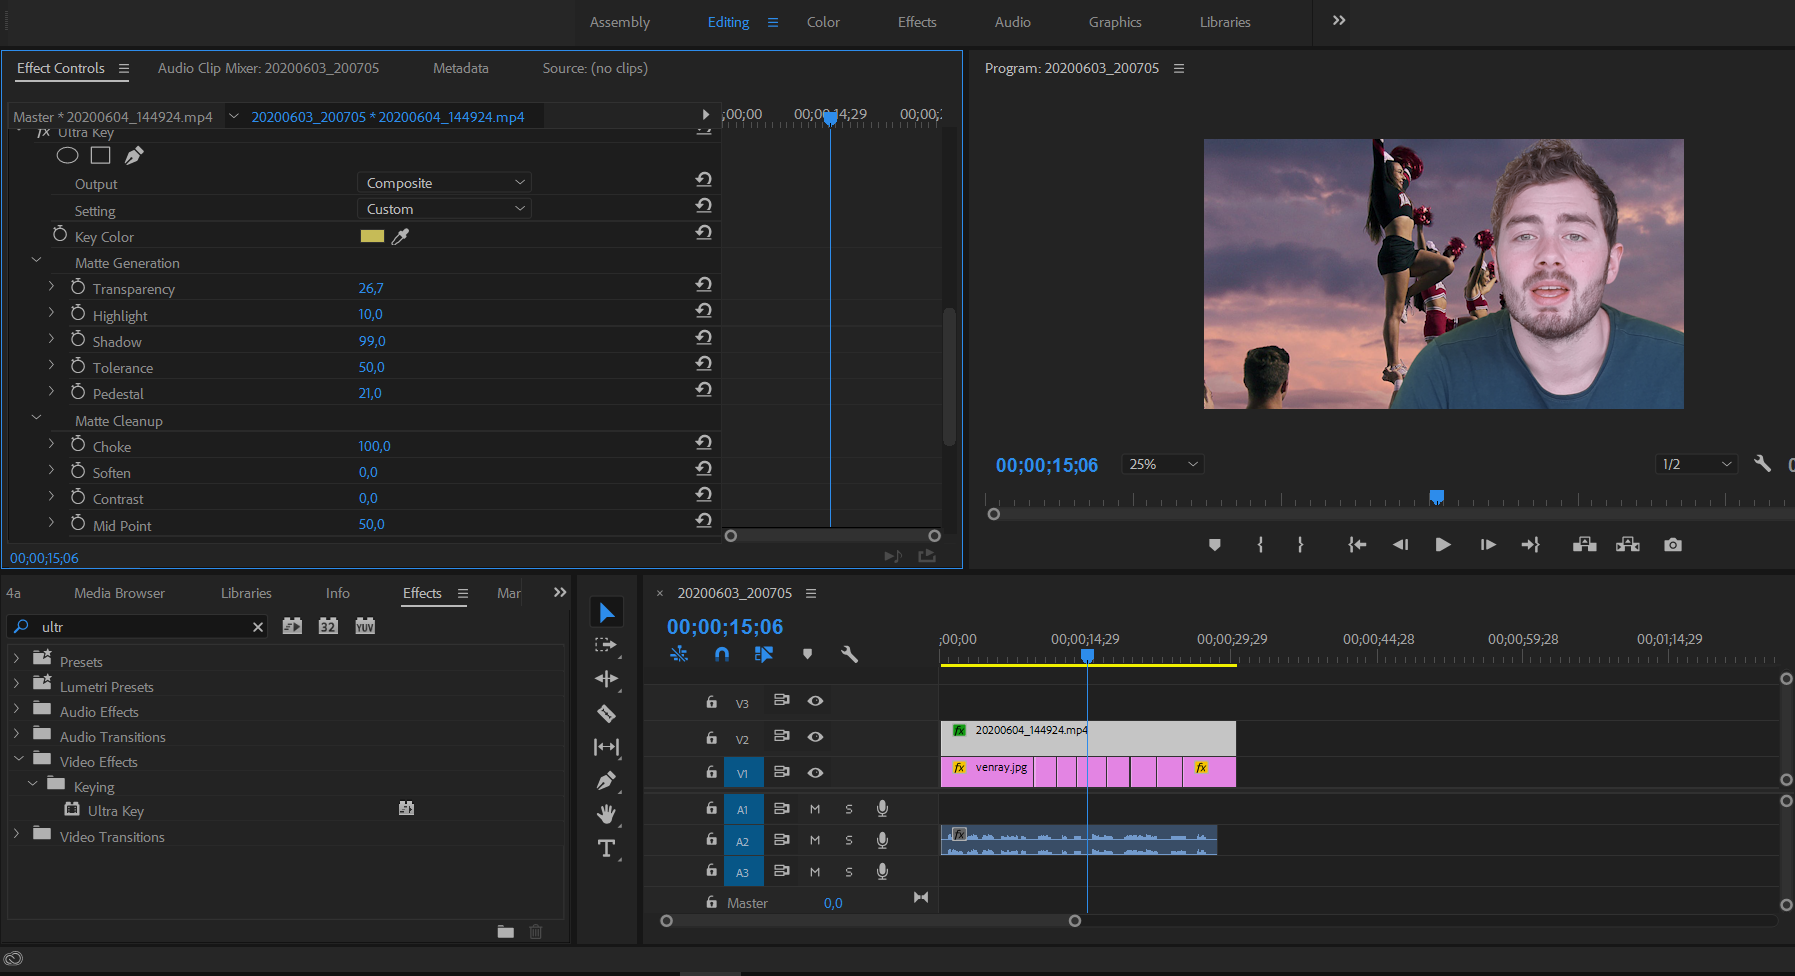Toggle animation stopwatch for Pedestal

[x=78, y=392]
